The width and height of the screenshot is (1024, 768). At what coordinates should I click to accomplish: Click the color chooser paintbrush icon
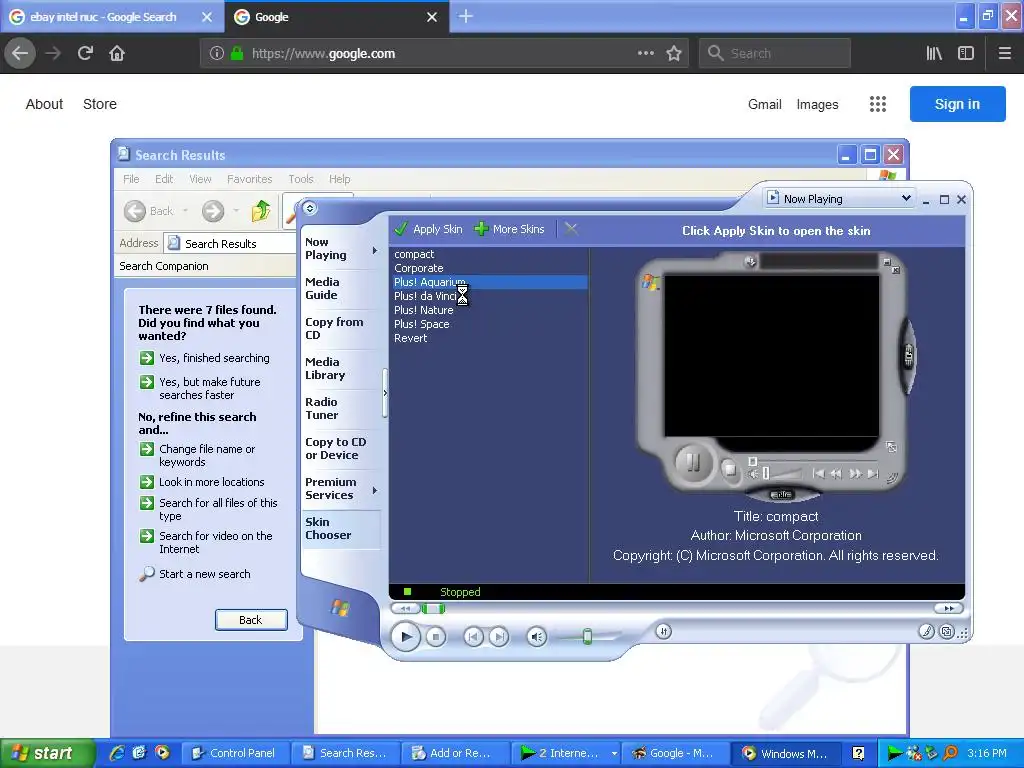tap(926, 631)
